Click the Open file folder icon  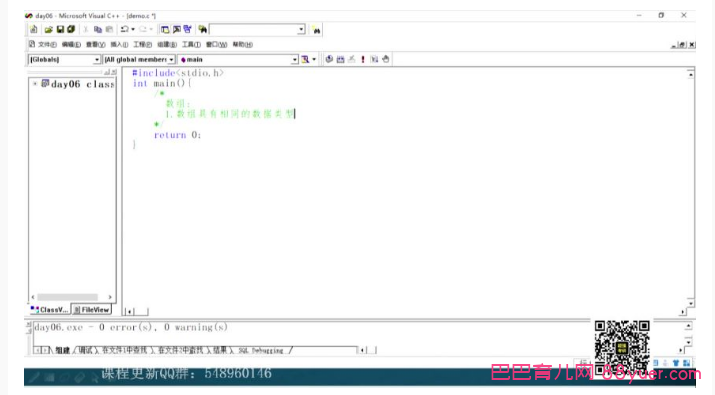coord(48,30)
